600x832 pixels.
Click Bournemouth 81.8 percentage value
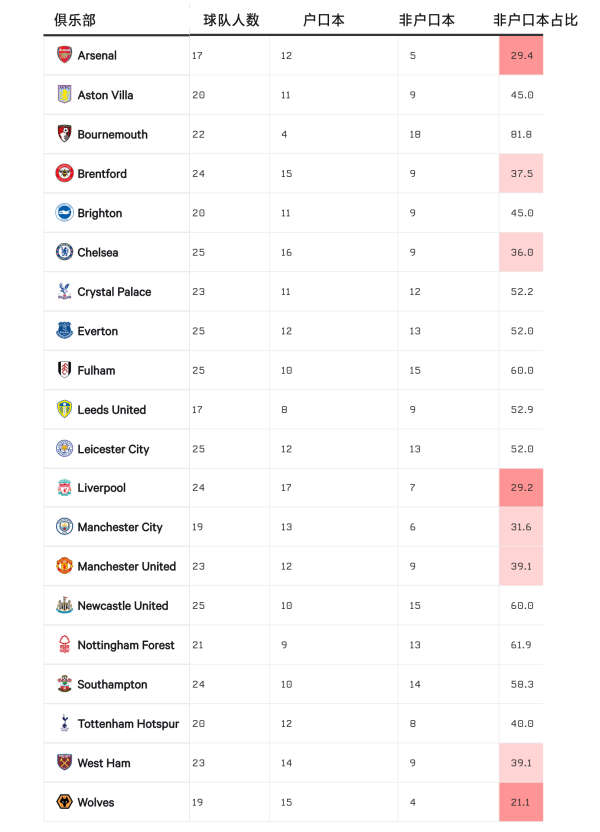[521, 134]
